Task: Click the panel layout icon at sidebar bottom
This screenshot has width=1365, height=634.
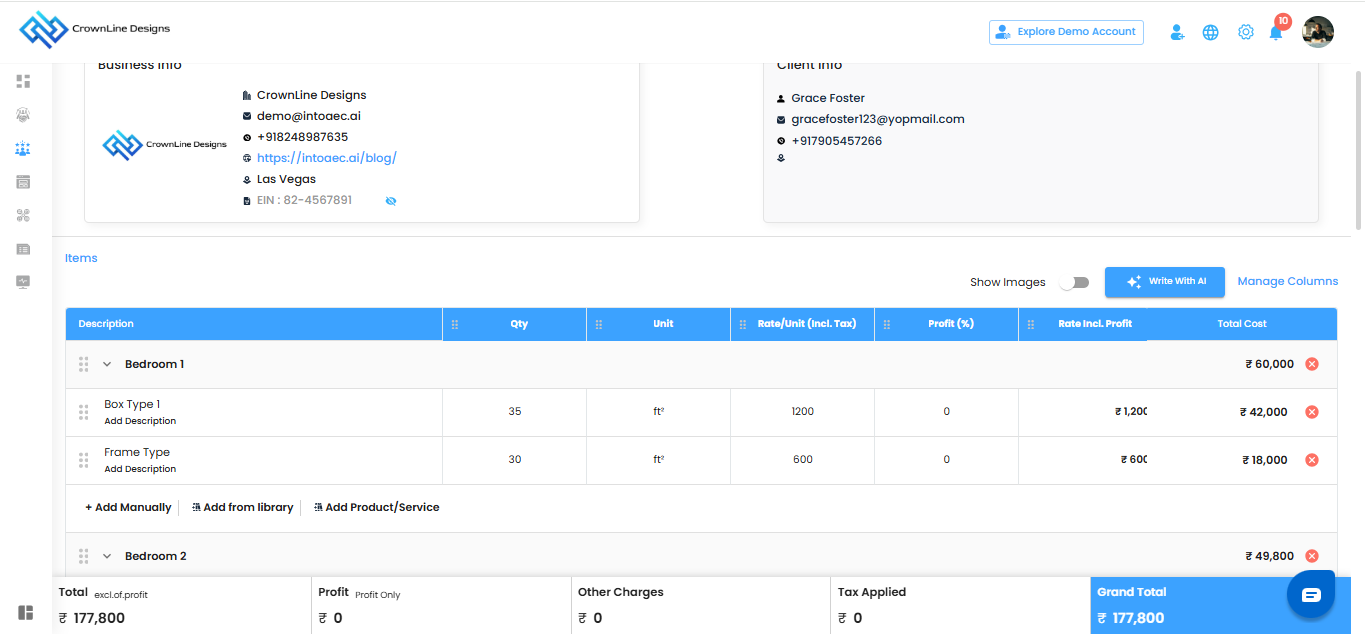Action: pos(26,612)
